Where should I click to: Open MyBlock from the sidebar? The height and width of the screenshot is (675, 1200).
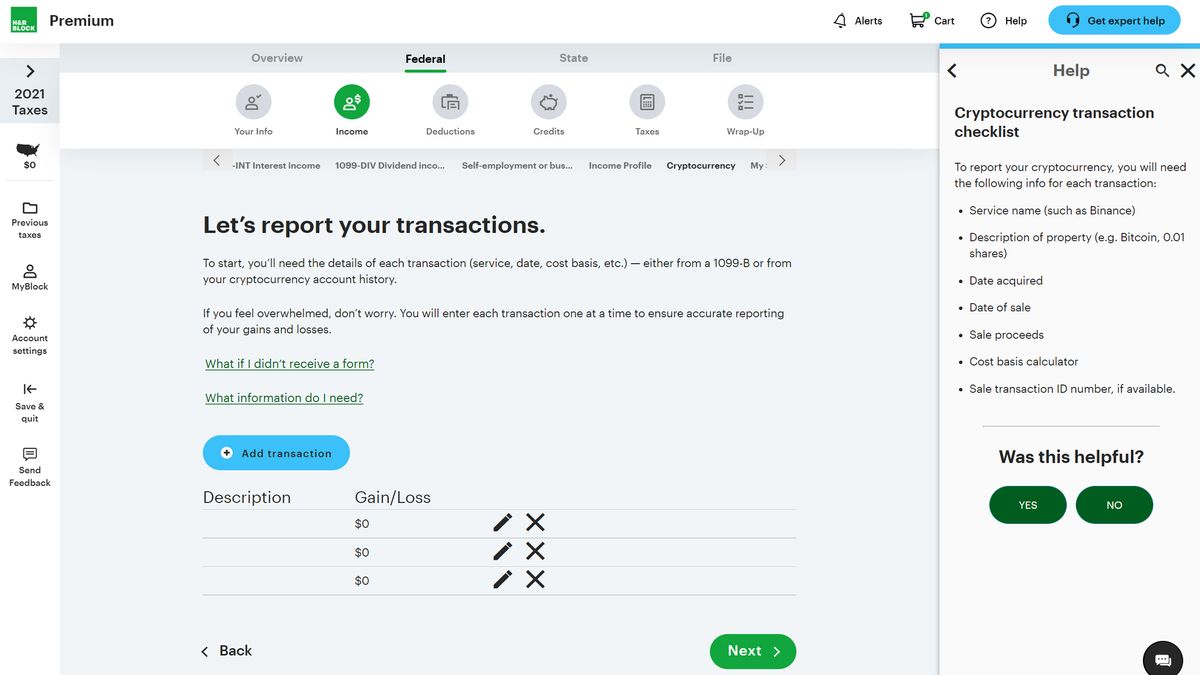click(29, 275)
